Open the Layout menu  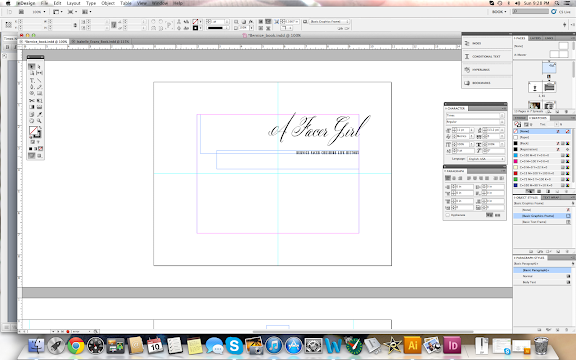pyautogui.click(x=73, y=3)
